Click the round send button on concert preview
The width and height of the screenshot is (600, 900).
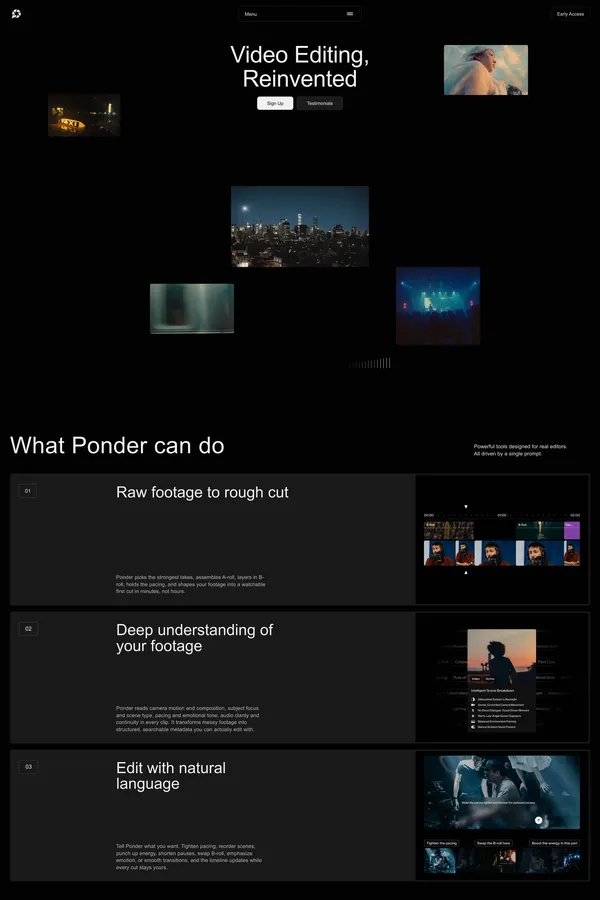tap(539, 820)
